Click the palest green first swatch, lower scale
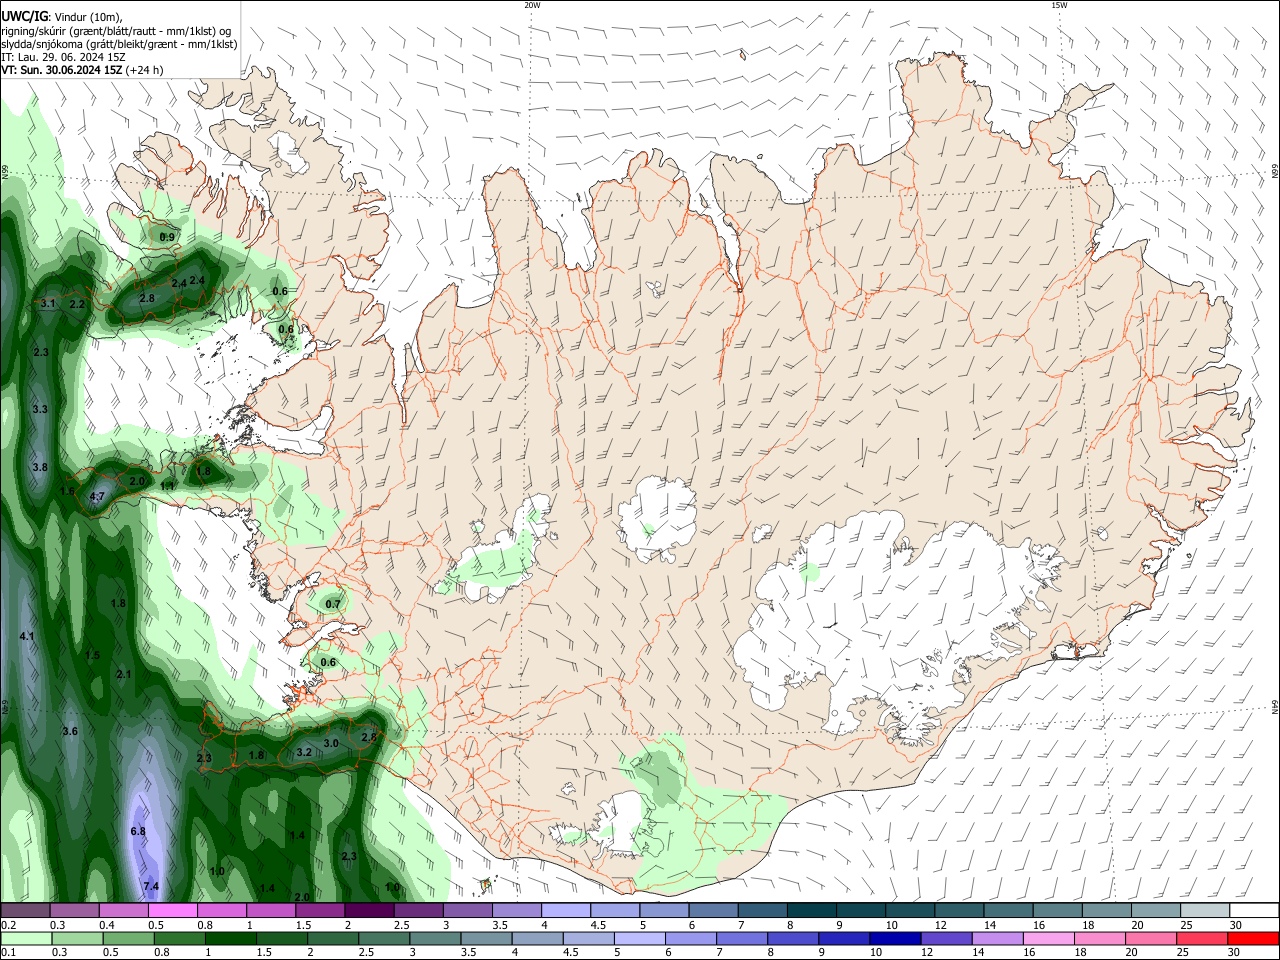 point(25,938)
